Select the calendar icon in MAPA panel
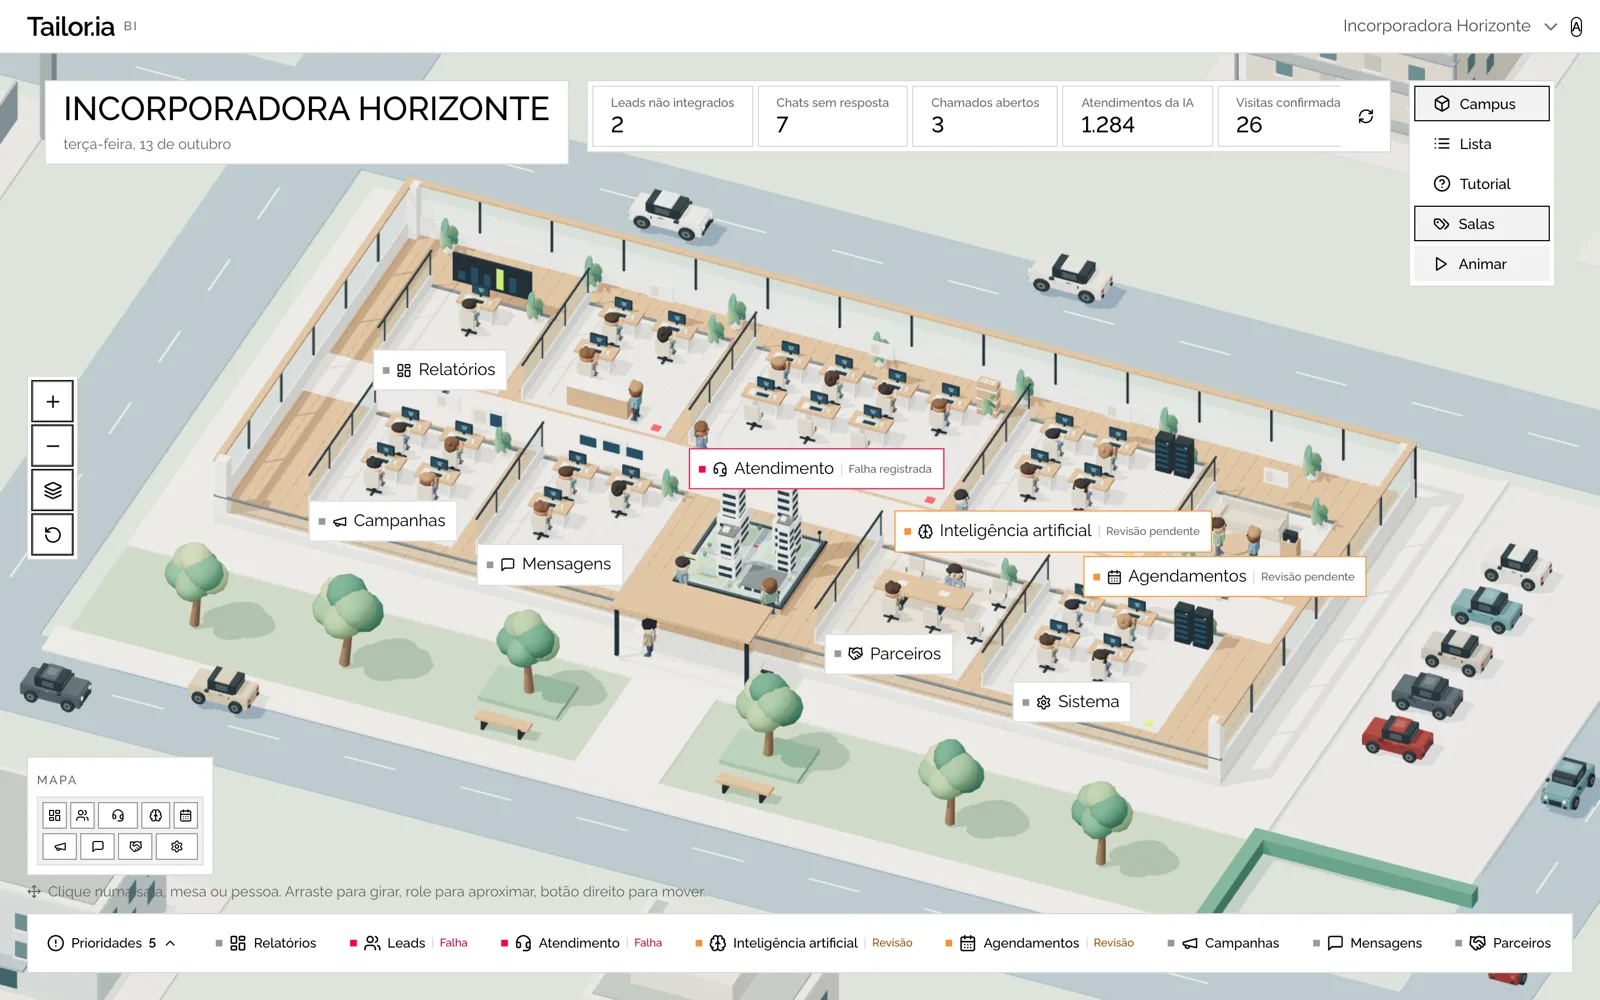The height and width of the screenshot is (1000, 1600). [186, 815]
